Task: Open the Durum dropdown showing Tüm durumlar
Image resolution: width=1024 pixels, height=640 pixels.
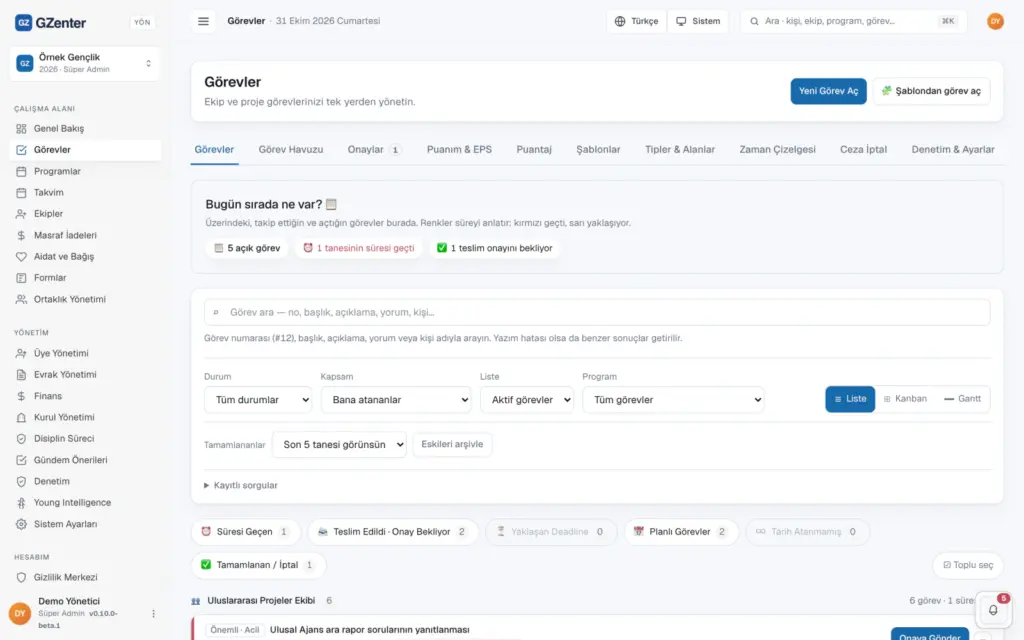Action: click(258, 400)
